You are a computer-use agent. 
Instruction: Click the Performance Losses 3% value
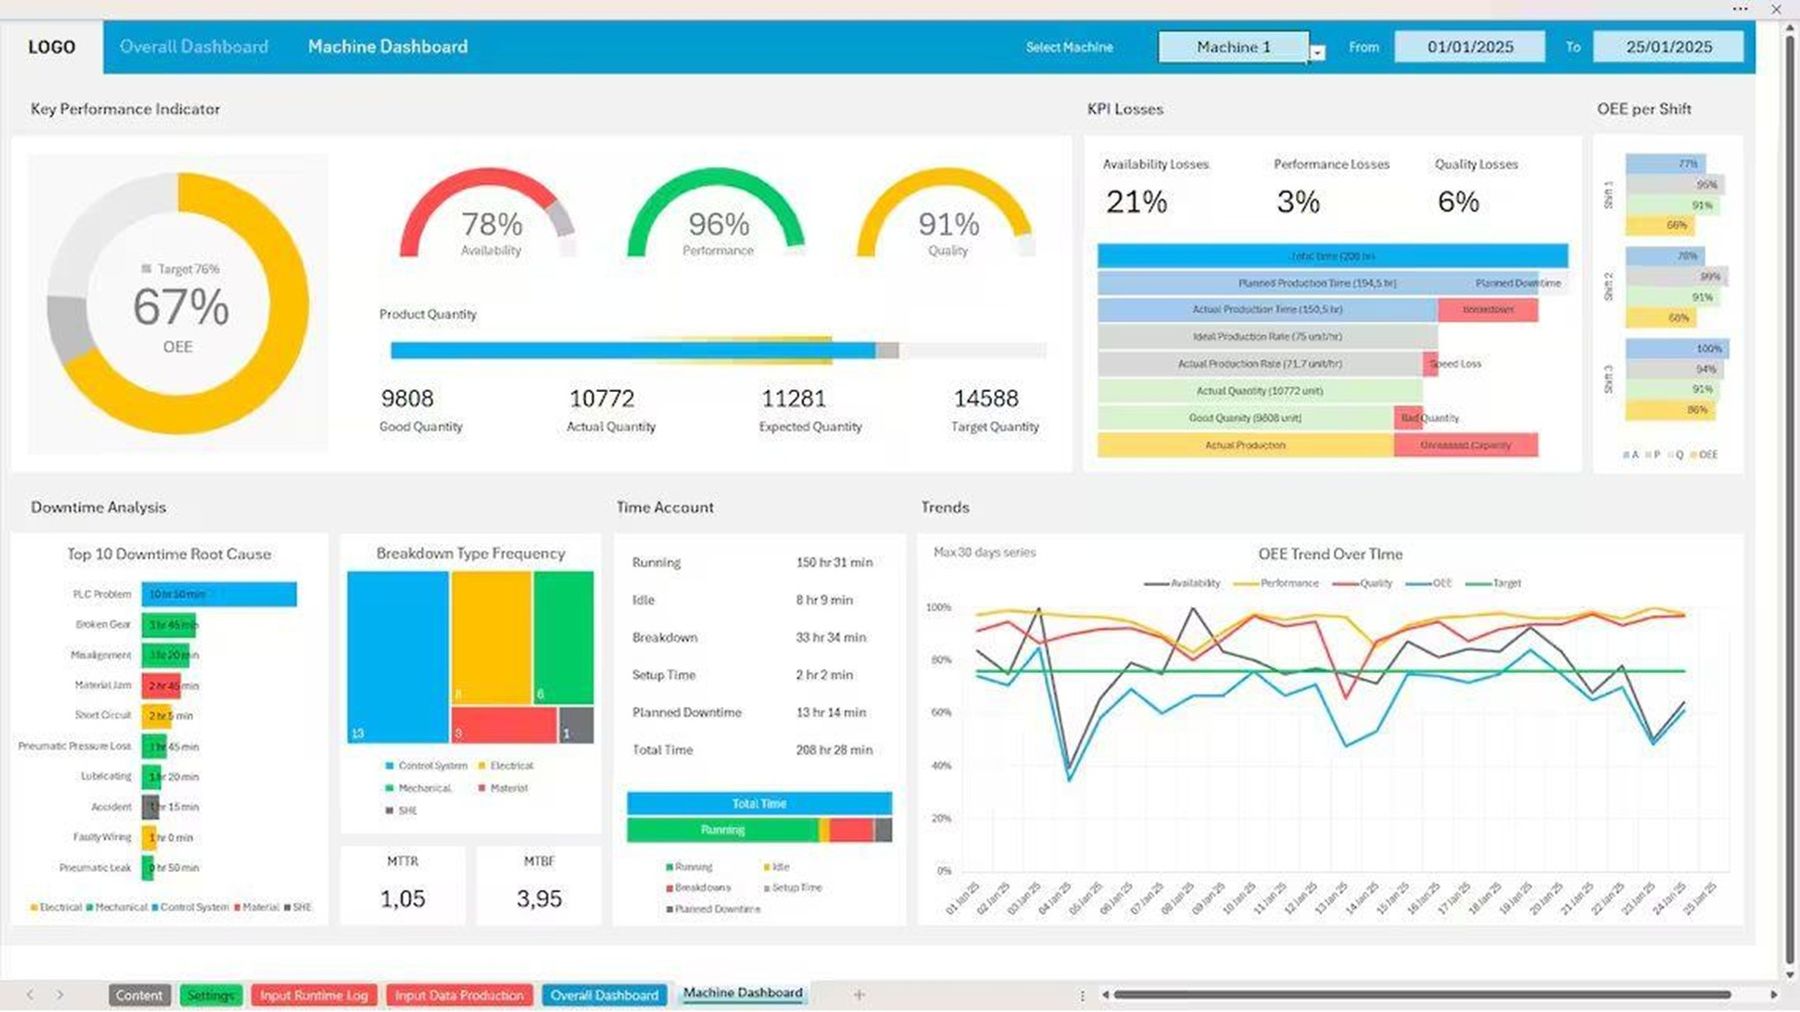[x=1298, y=202]
